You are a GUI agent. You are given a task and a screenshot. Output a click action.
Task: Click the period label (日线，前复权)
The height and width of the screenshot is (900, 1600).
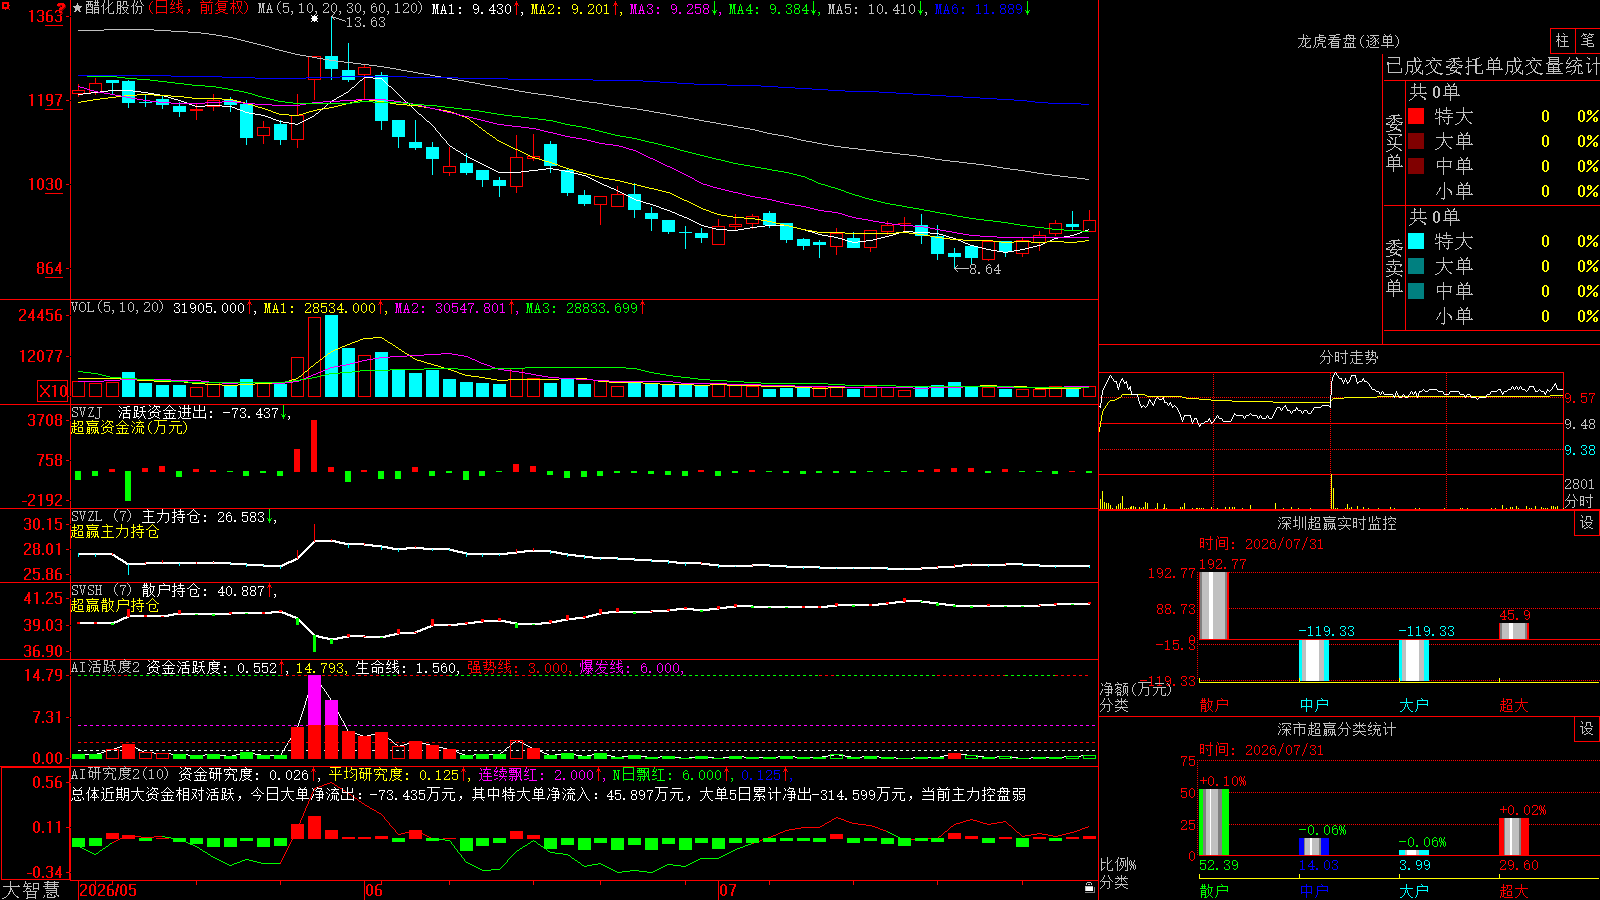(198, 8)
